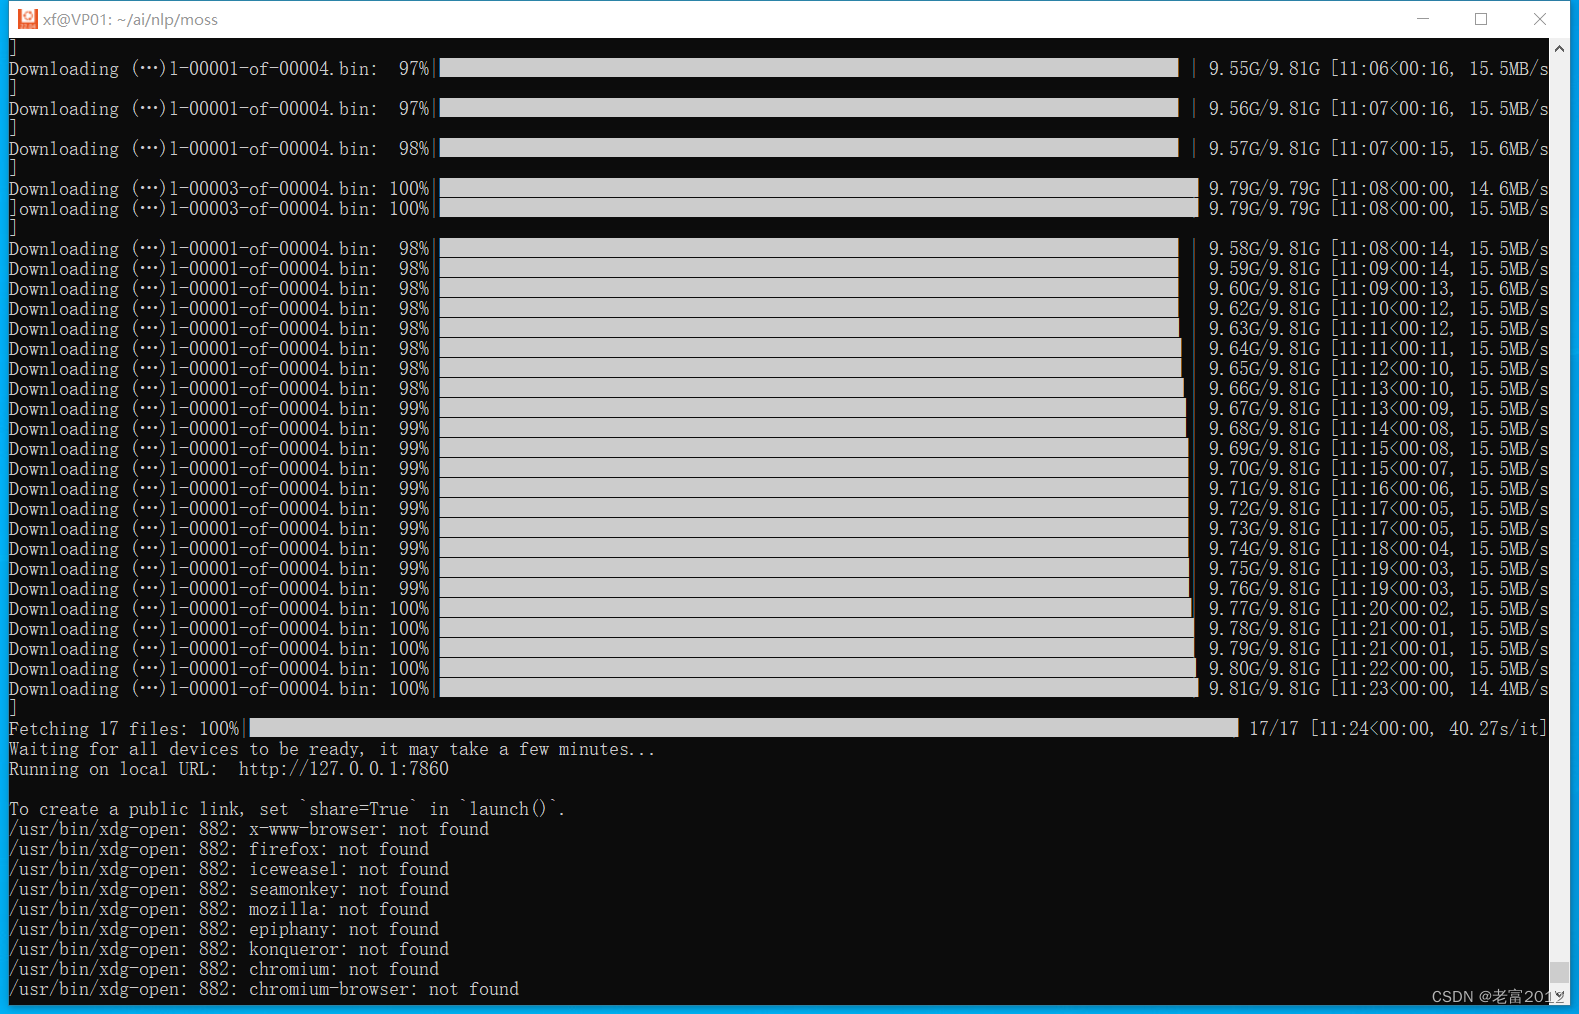This screenshot has height=1014, width=1579.
Task: Click the 'iceweasel: not found' line
Action: click(229, 869)
